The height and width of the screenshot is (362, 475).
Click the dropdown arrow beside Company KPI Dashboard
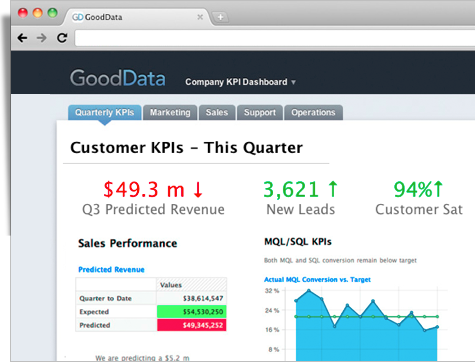point(293,82)
